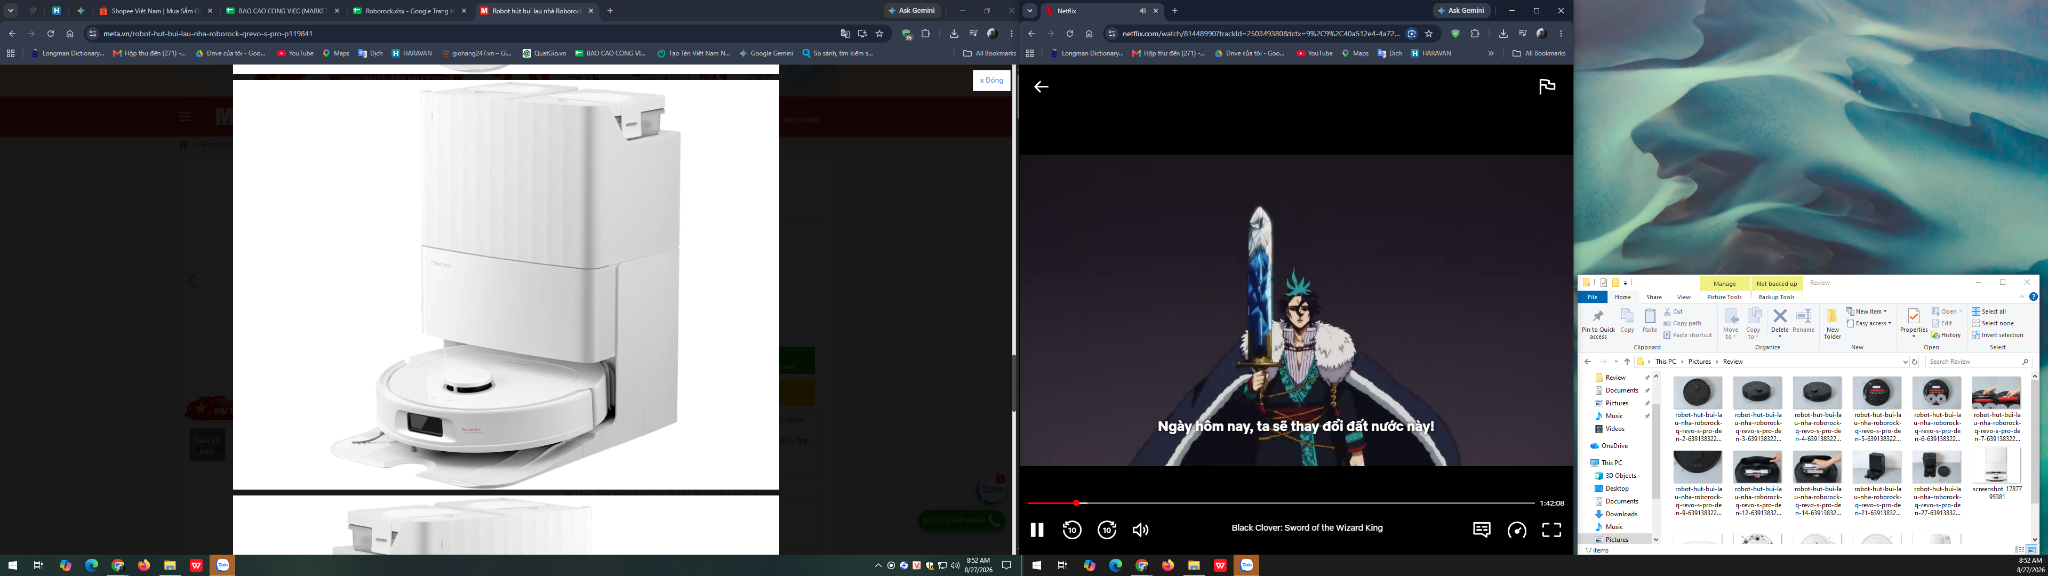Click the Copy icon in Explorer ribbon
2048x576 pixels.
click(x=1627, y=320)
